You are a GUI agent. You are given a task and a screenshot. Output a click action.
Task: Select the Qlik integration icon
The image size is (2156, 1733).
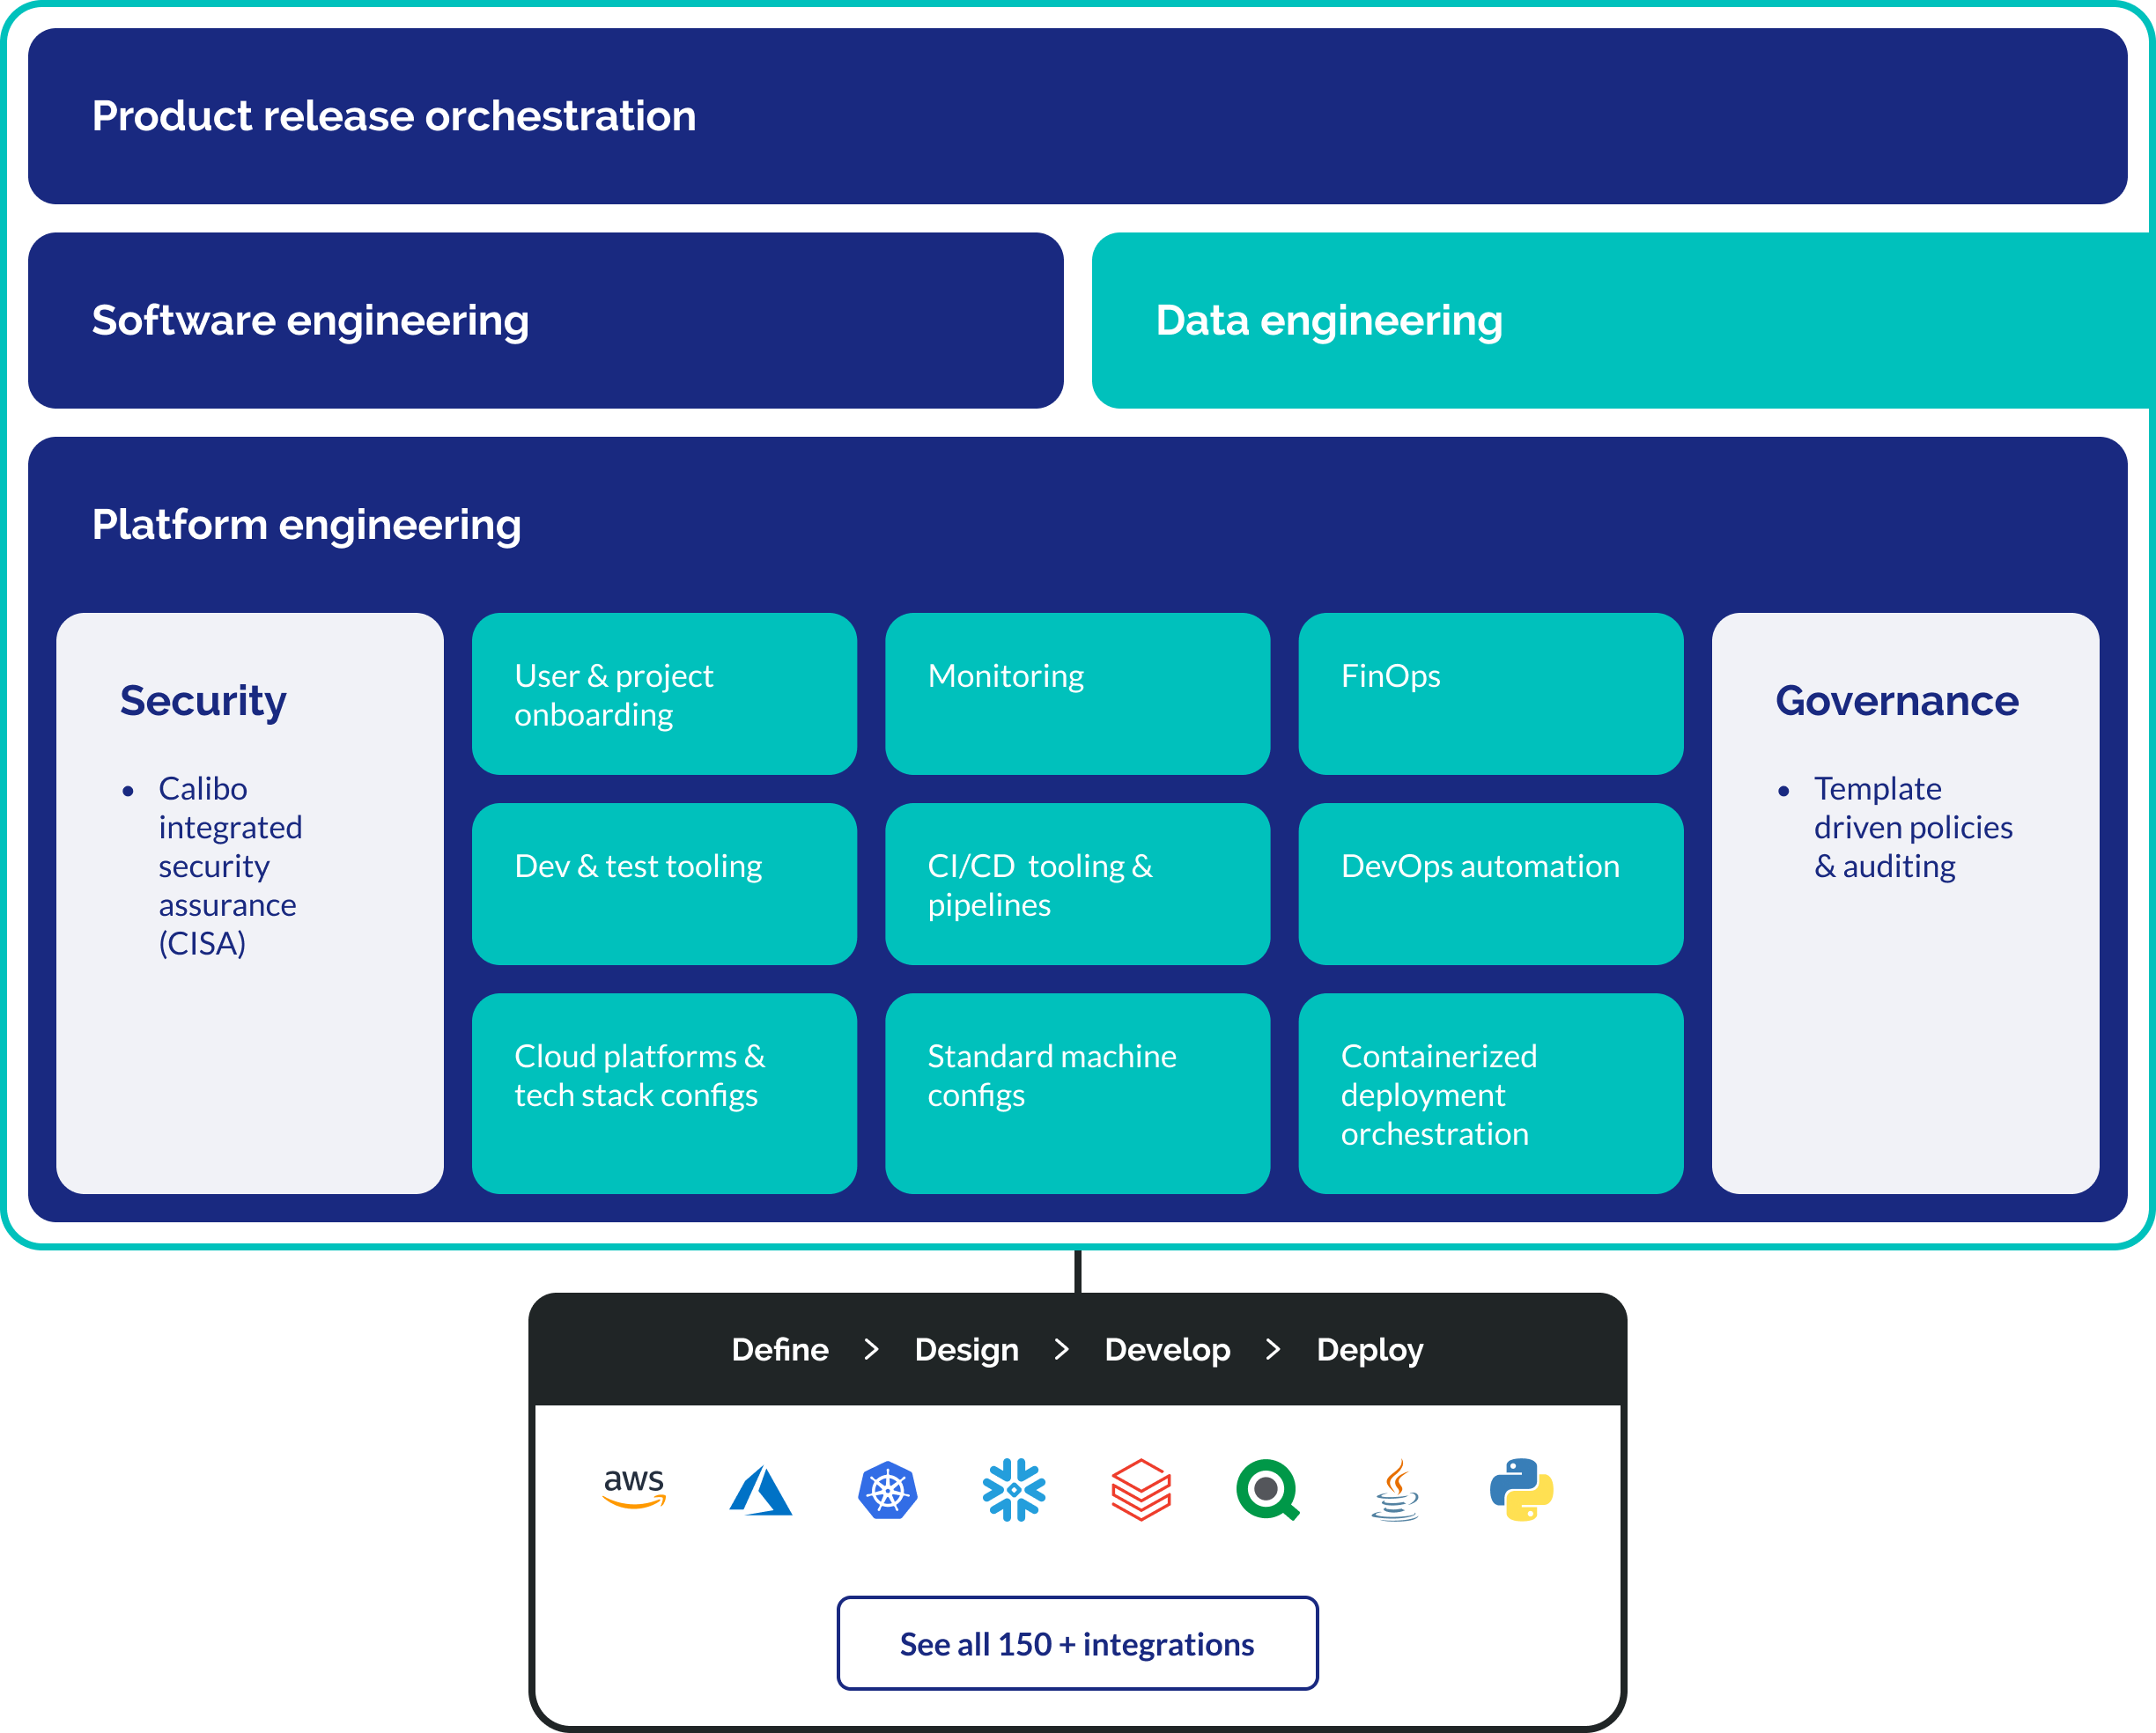pos(1268,1491)
